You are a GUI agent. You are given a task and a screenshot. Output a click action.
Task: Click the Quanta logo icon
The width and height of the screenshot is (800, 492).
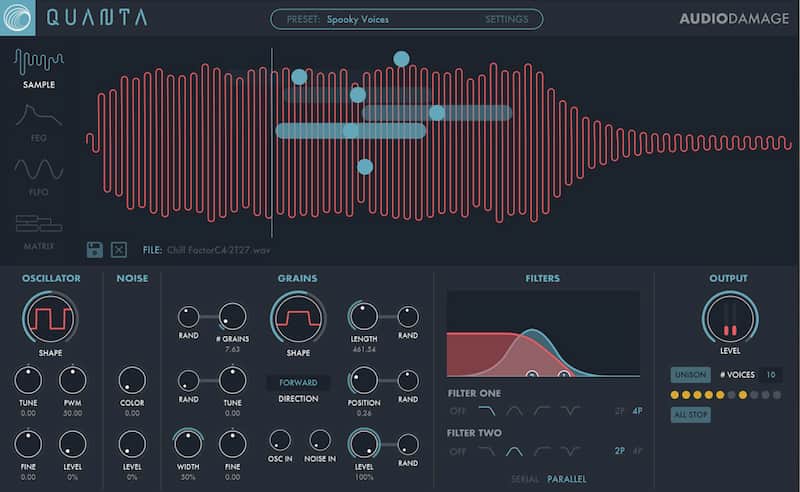point(17,18)
